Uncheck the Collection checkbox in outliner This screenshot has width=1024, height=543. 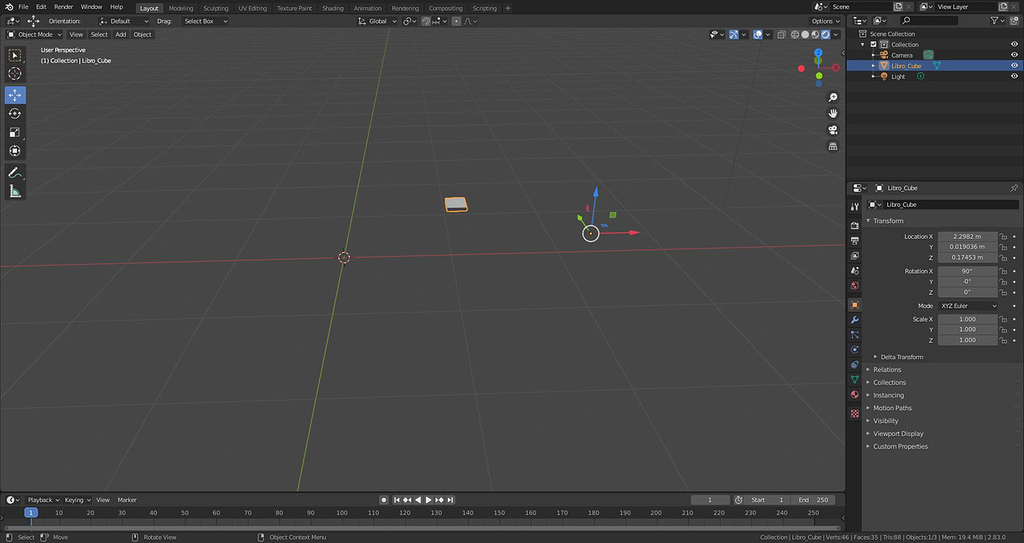[x=873, y=44]
